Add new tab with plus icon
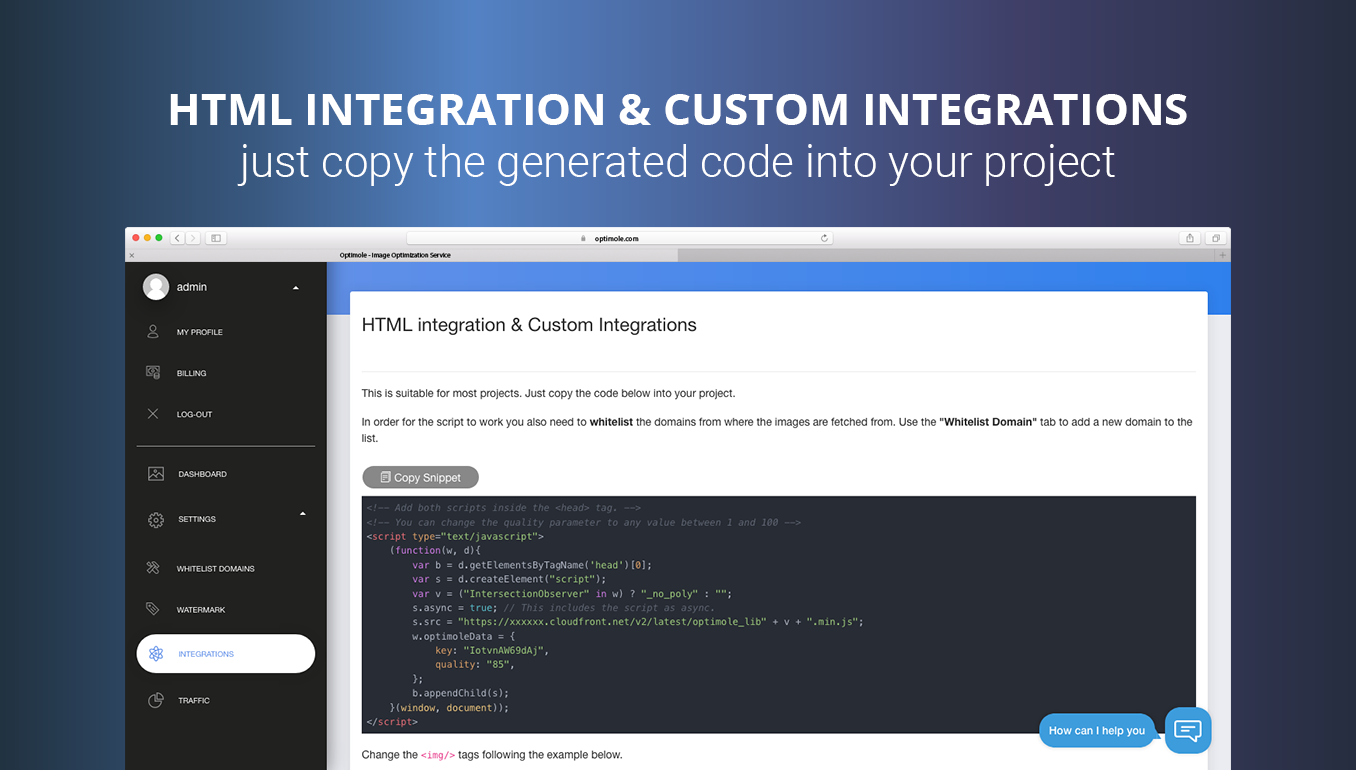 [1222, 255]
